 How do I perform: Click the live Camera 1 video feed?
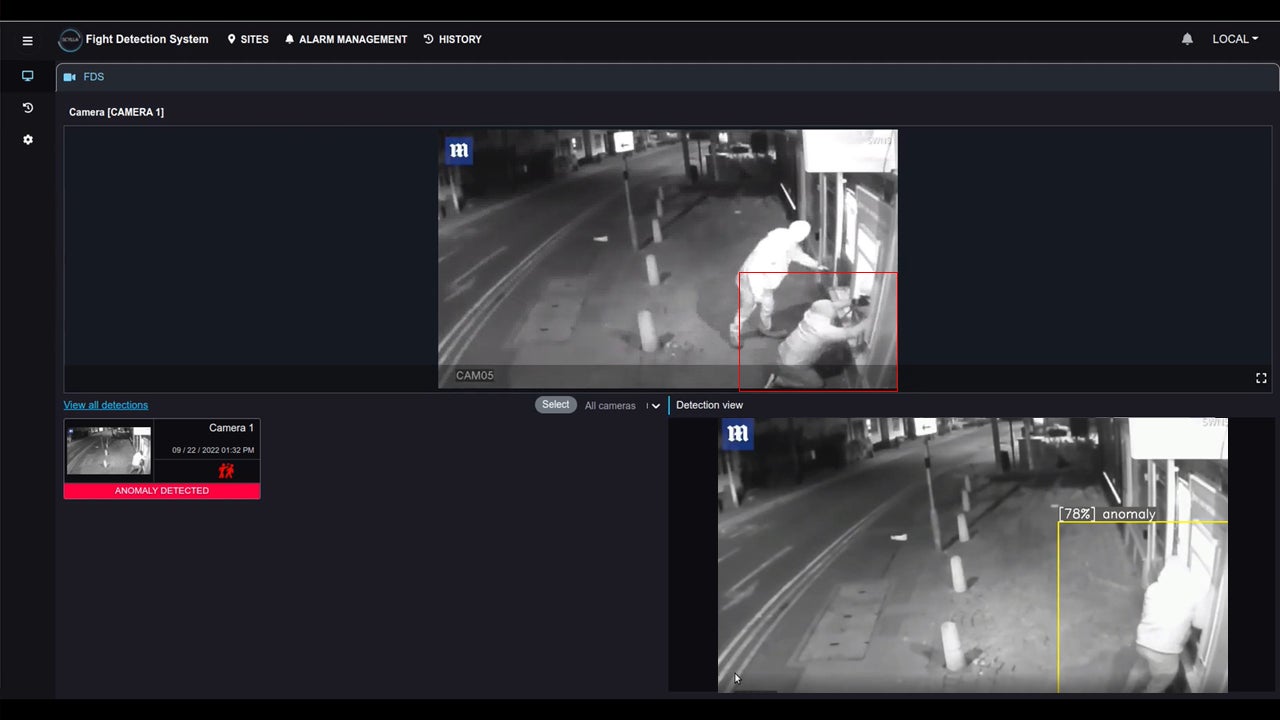pyautogui.click(x=668, y=259)
